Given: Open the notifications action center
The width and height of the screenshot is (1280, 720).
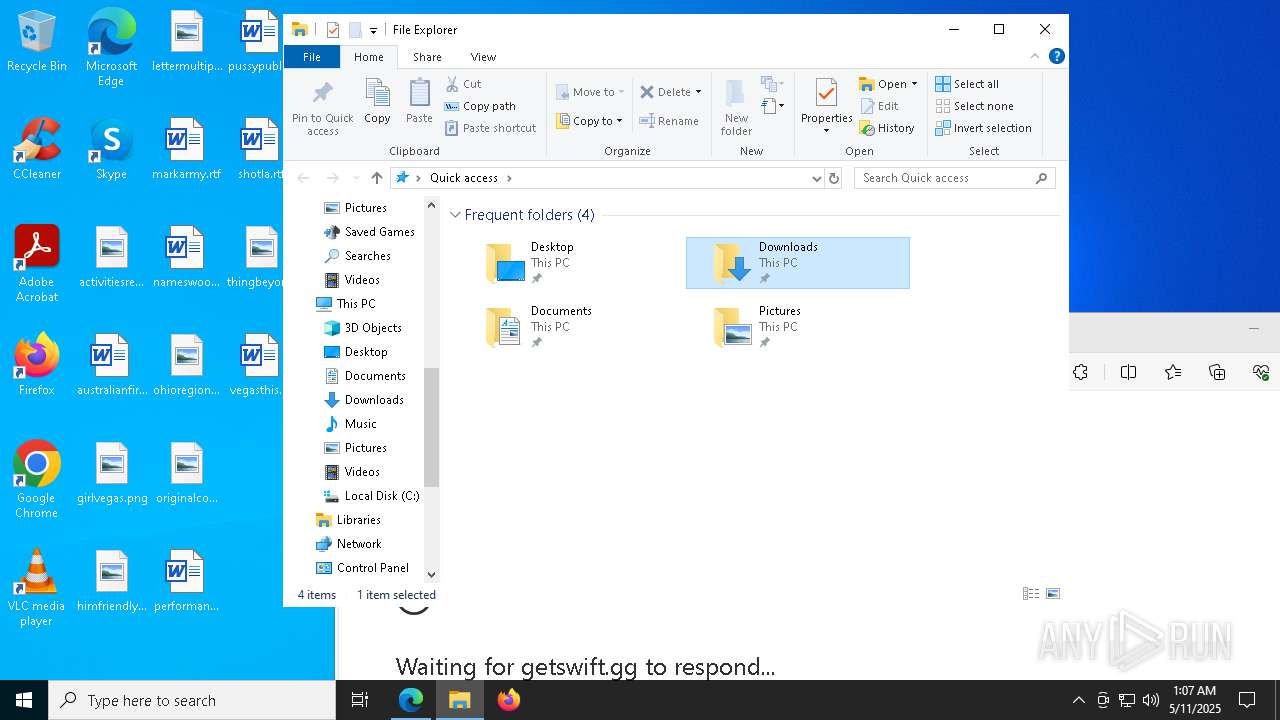Looking at the screenshot, I should tap(1247, 700).
